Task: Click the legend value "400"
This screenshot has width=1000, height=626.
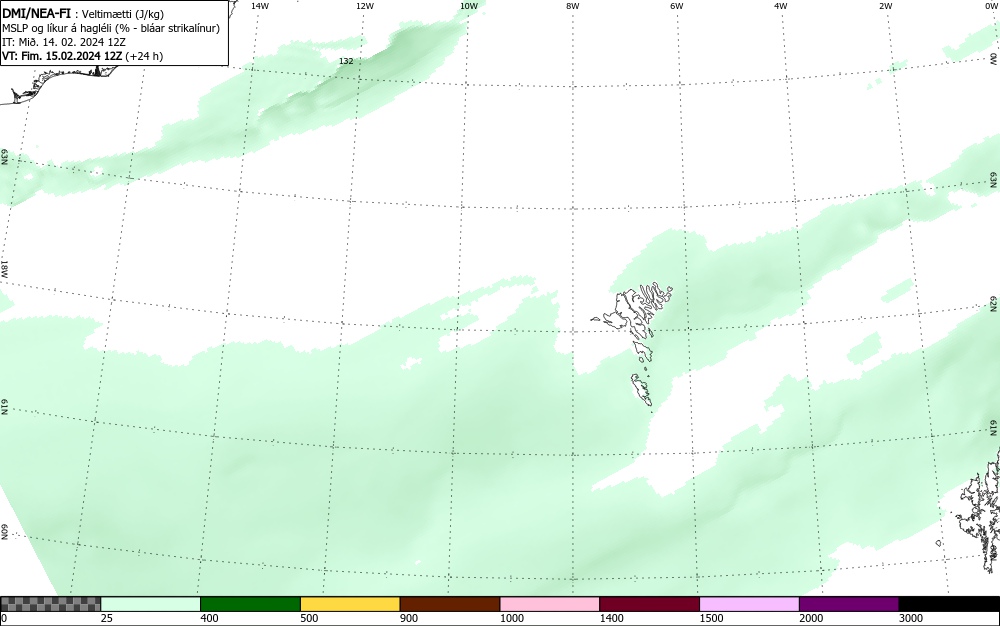Action: (209, 618)
